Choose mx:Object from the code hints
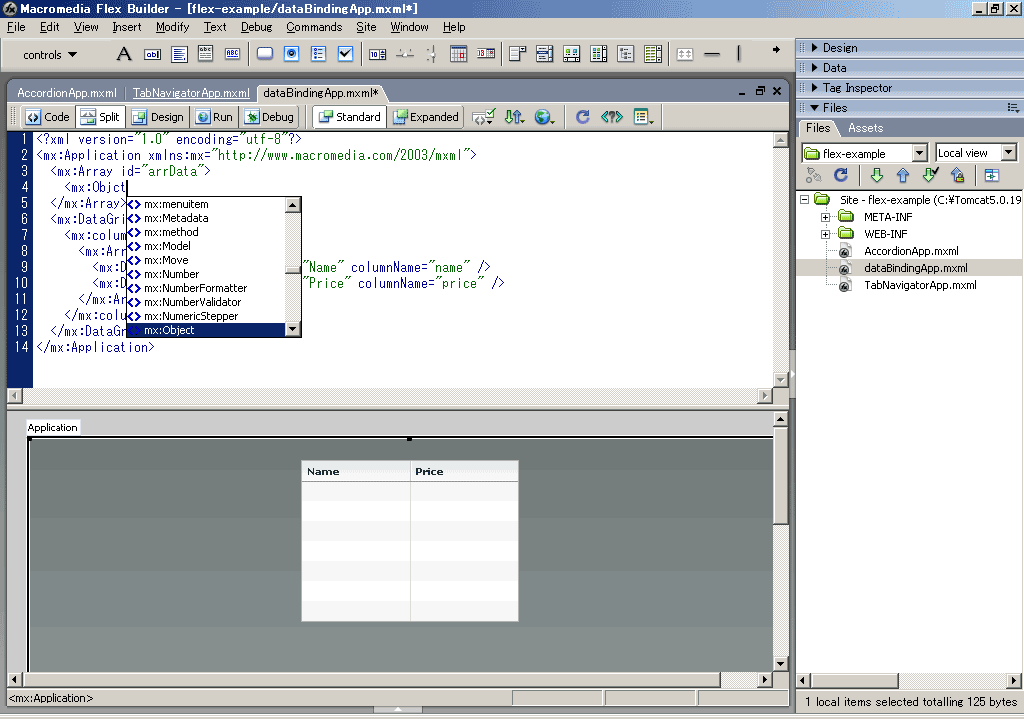 (x=206, y=330)
